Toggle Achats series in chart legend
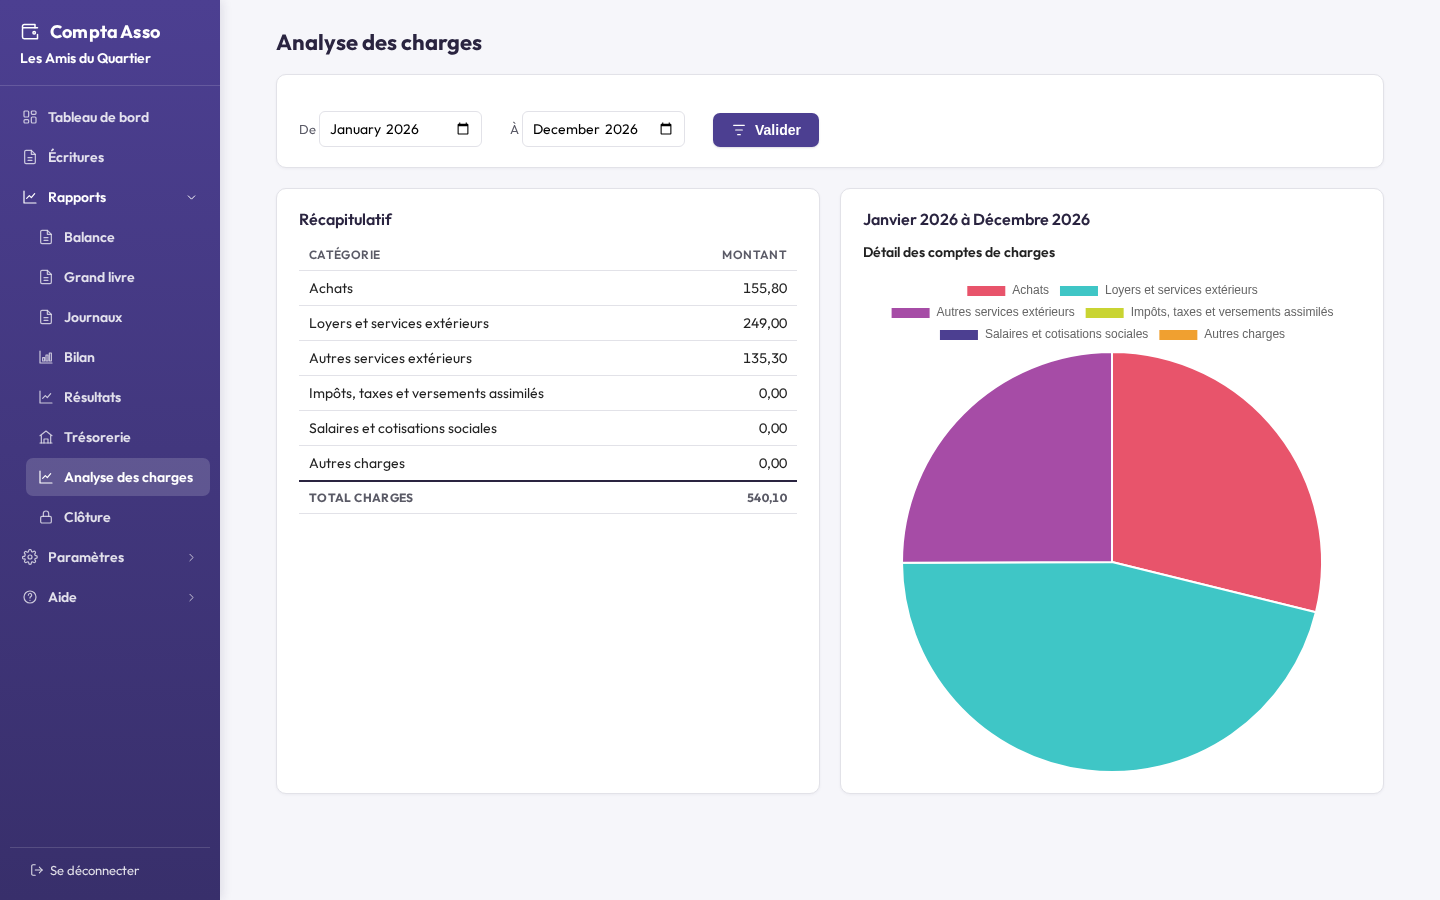 tap(1008, 290)
